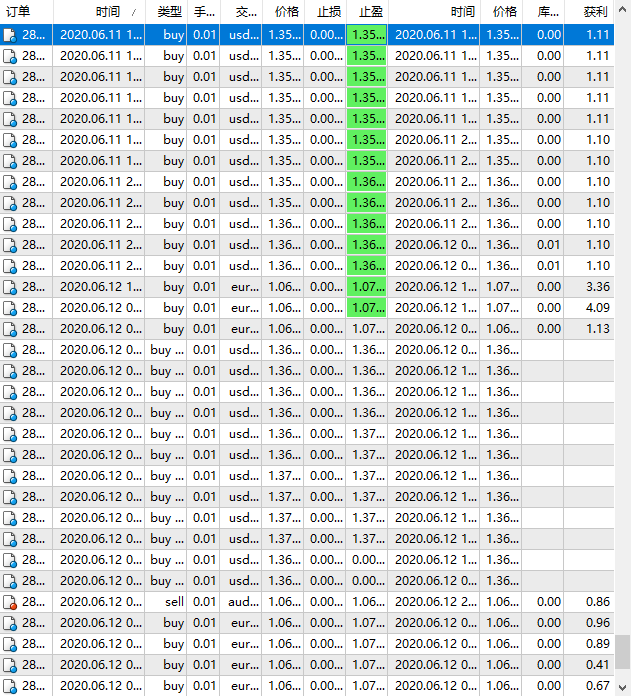This screenshot has height=696, width=631.
Task: Click the 'eur...' symbol in the 1.13 row
Action: [x=241, y=329]
